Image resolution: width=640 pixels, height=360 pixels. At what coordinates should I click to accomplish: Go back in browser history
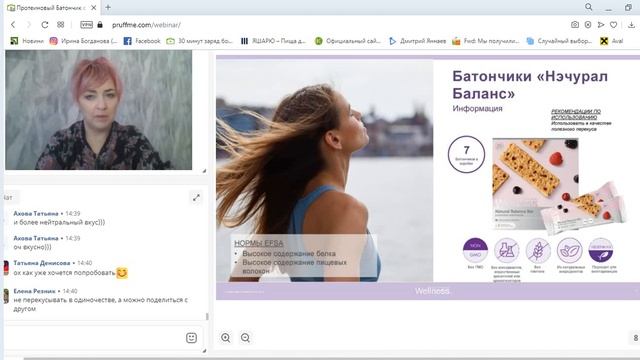[13, 25]
